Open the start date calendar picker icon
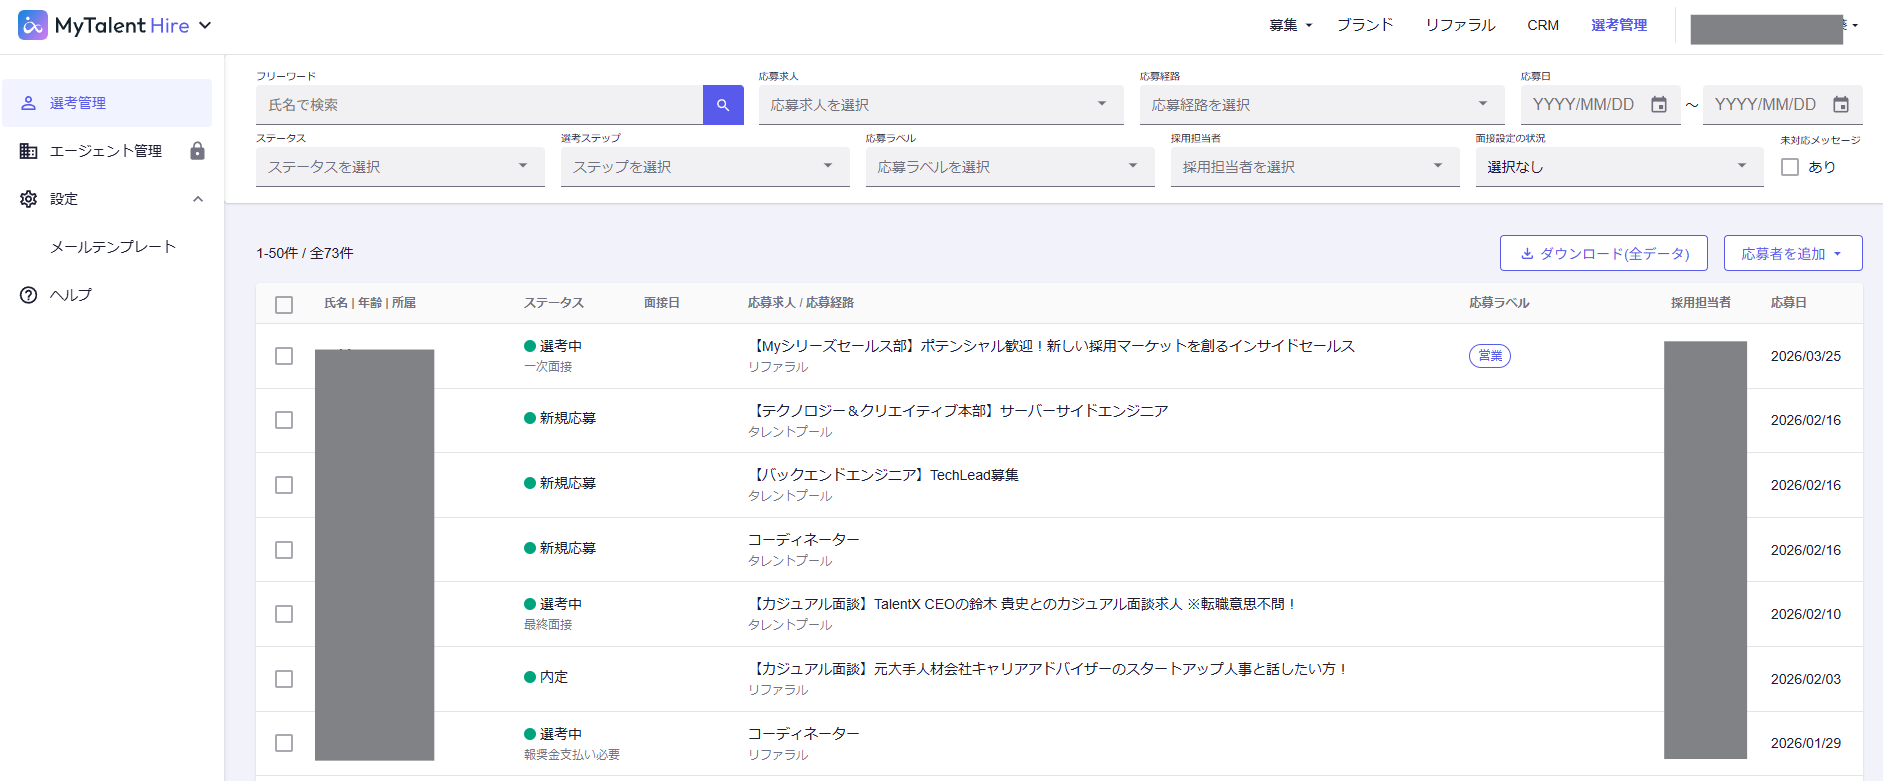 1659,105
